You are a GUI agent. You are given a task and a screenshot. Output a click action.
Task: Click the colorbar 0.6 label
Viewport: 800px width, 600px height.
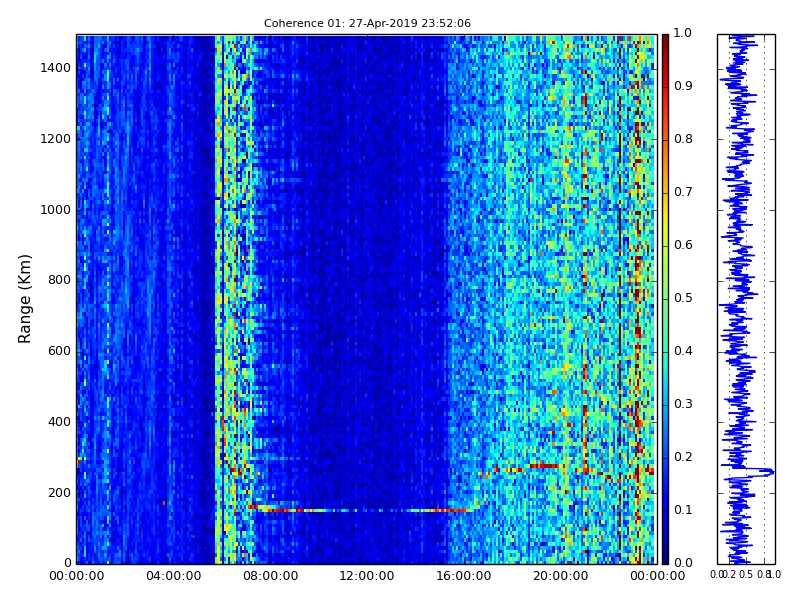point(683,245)
